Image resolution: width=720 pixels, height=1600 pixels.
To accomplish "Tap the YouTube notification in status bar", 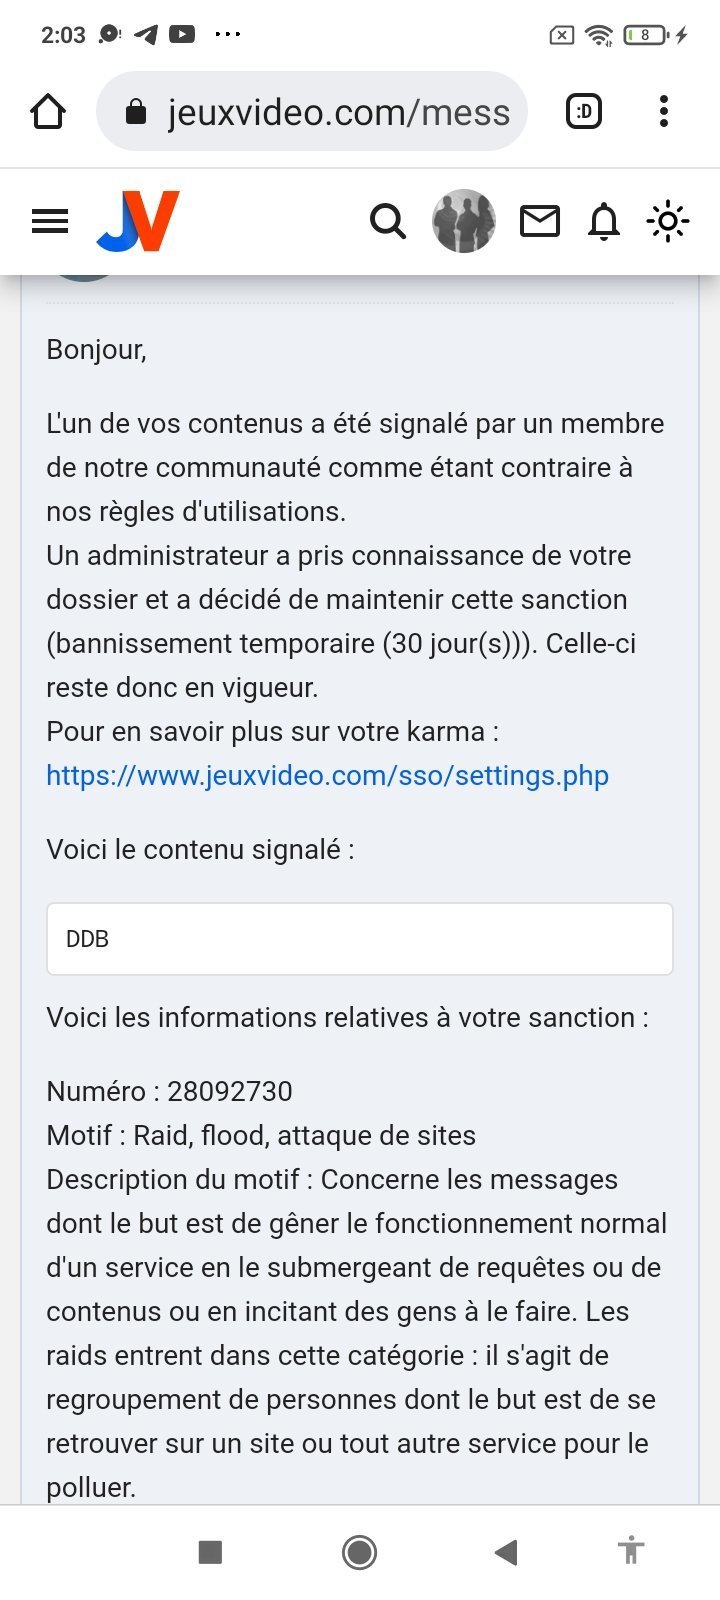I will (182, 35).
